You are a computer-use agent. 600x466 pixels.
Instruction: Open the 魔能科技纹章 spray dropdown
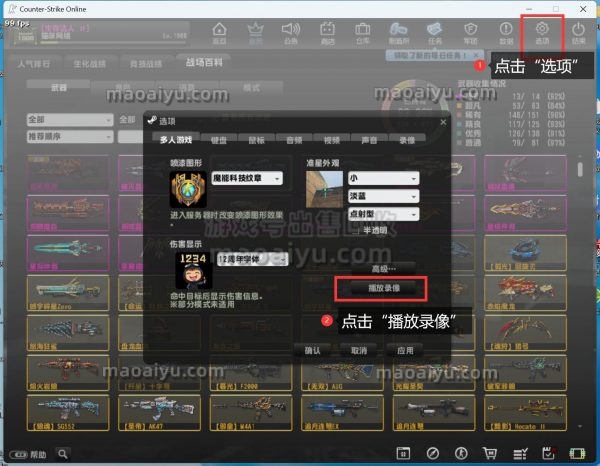pos(247,178)
